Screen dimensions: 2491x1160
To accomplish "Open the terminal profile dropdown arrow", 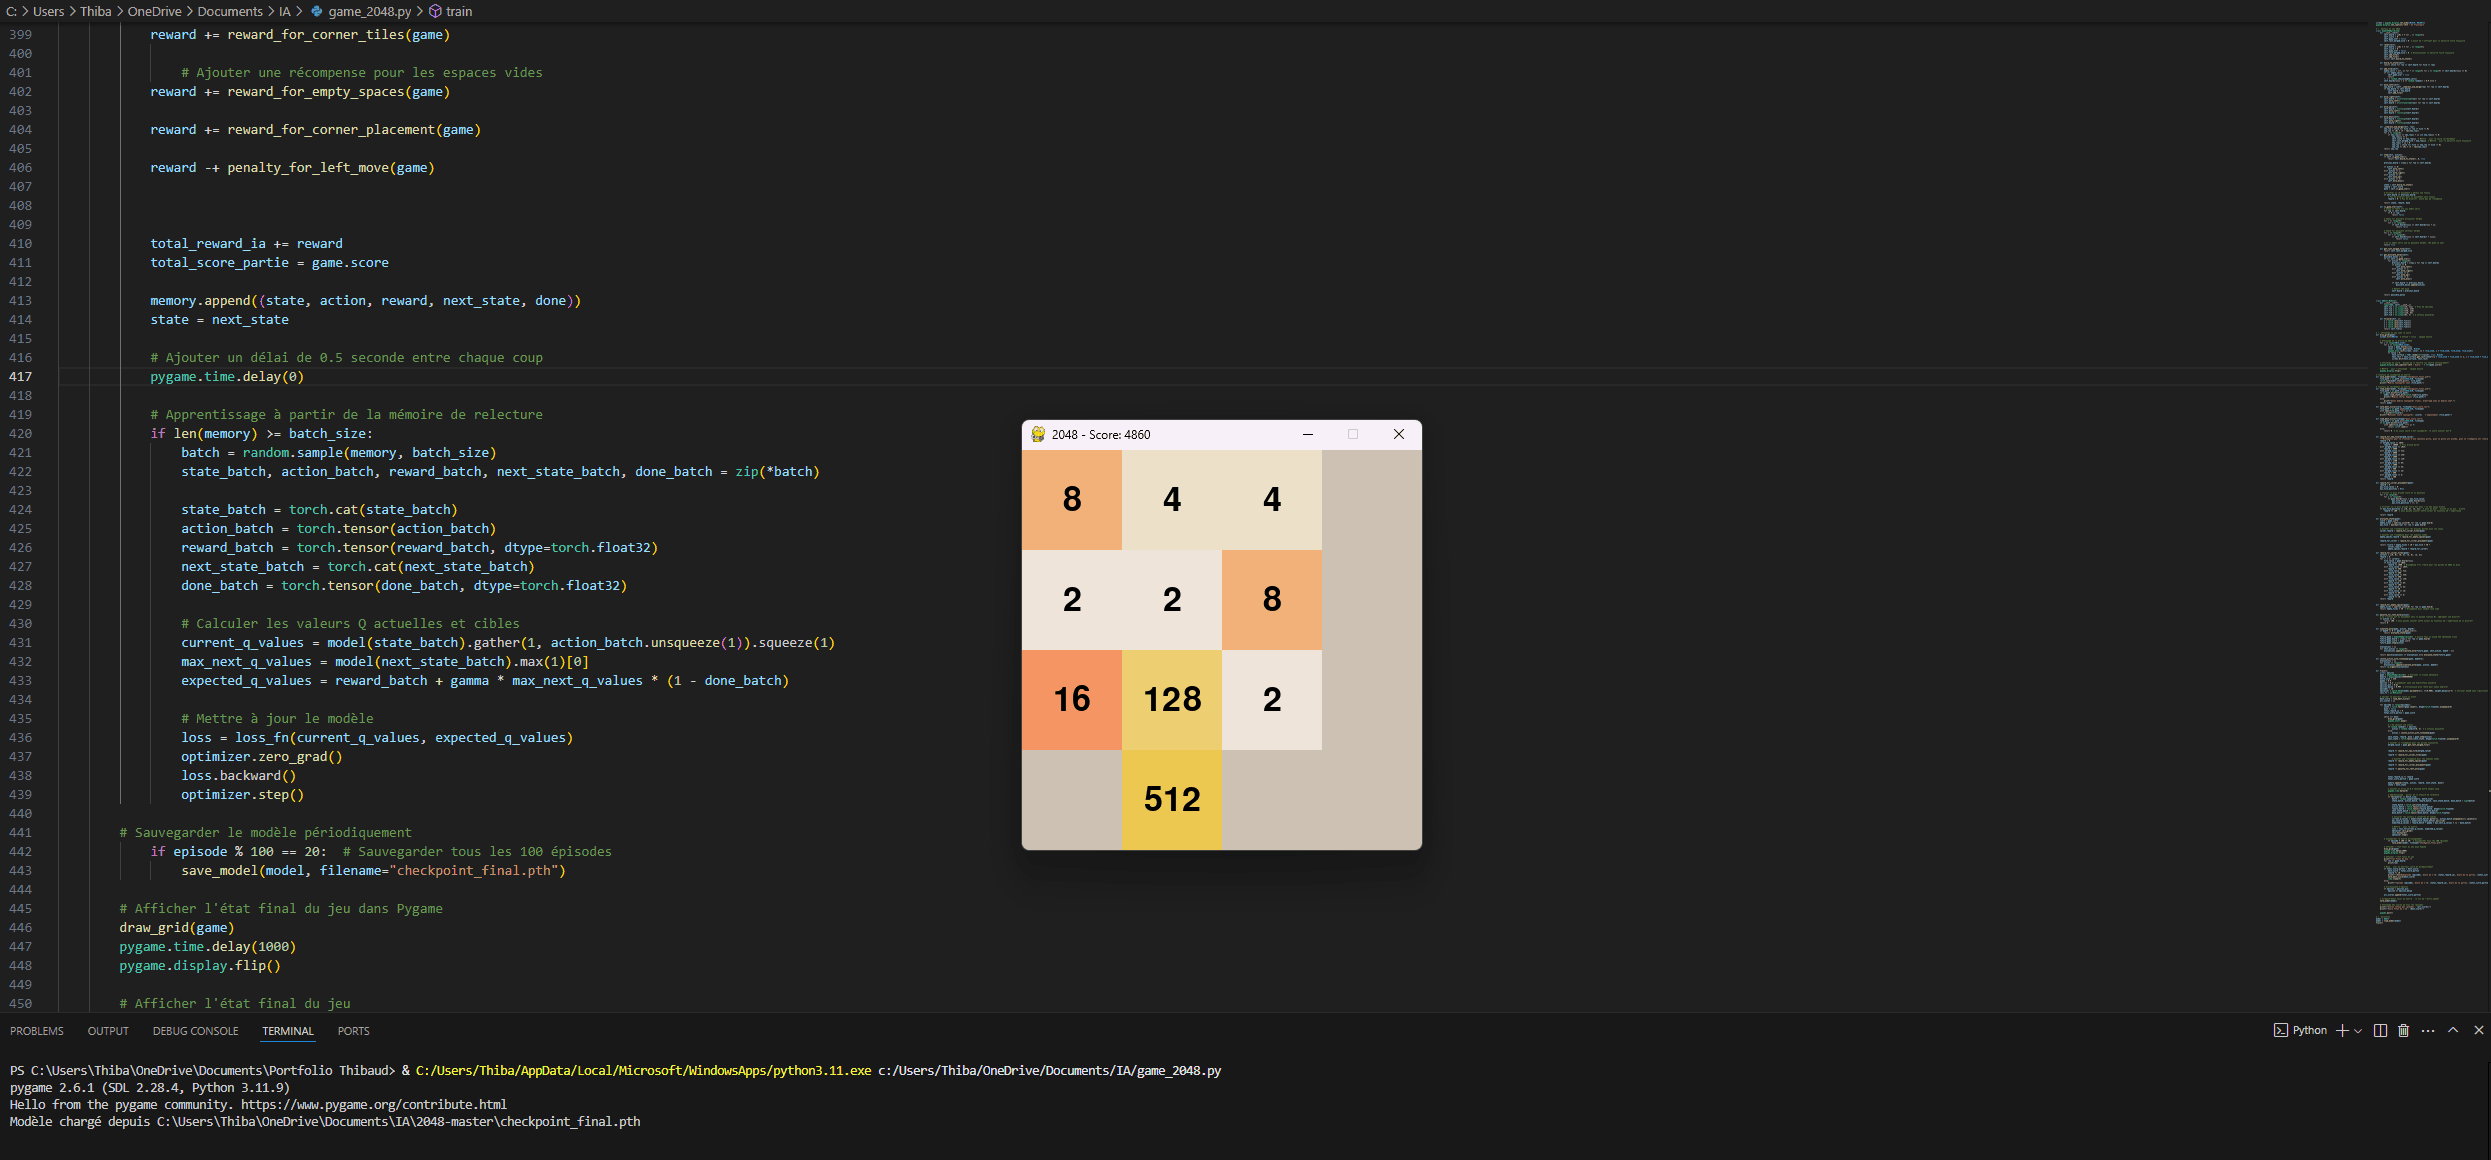I will click(2357, 1031).
